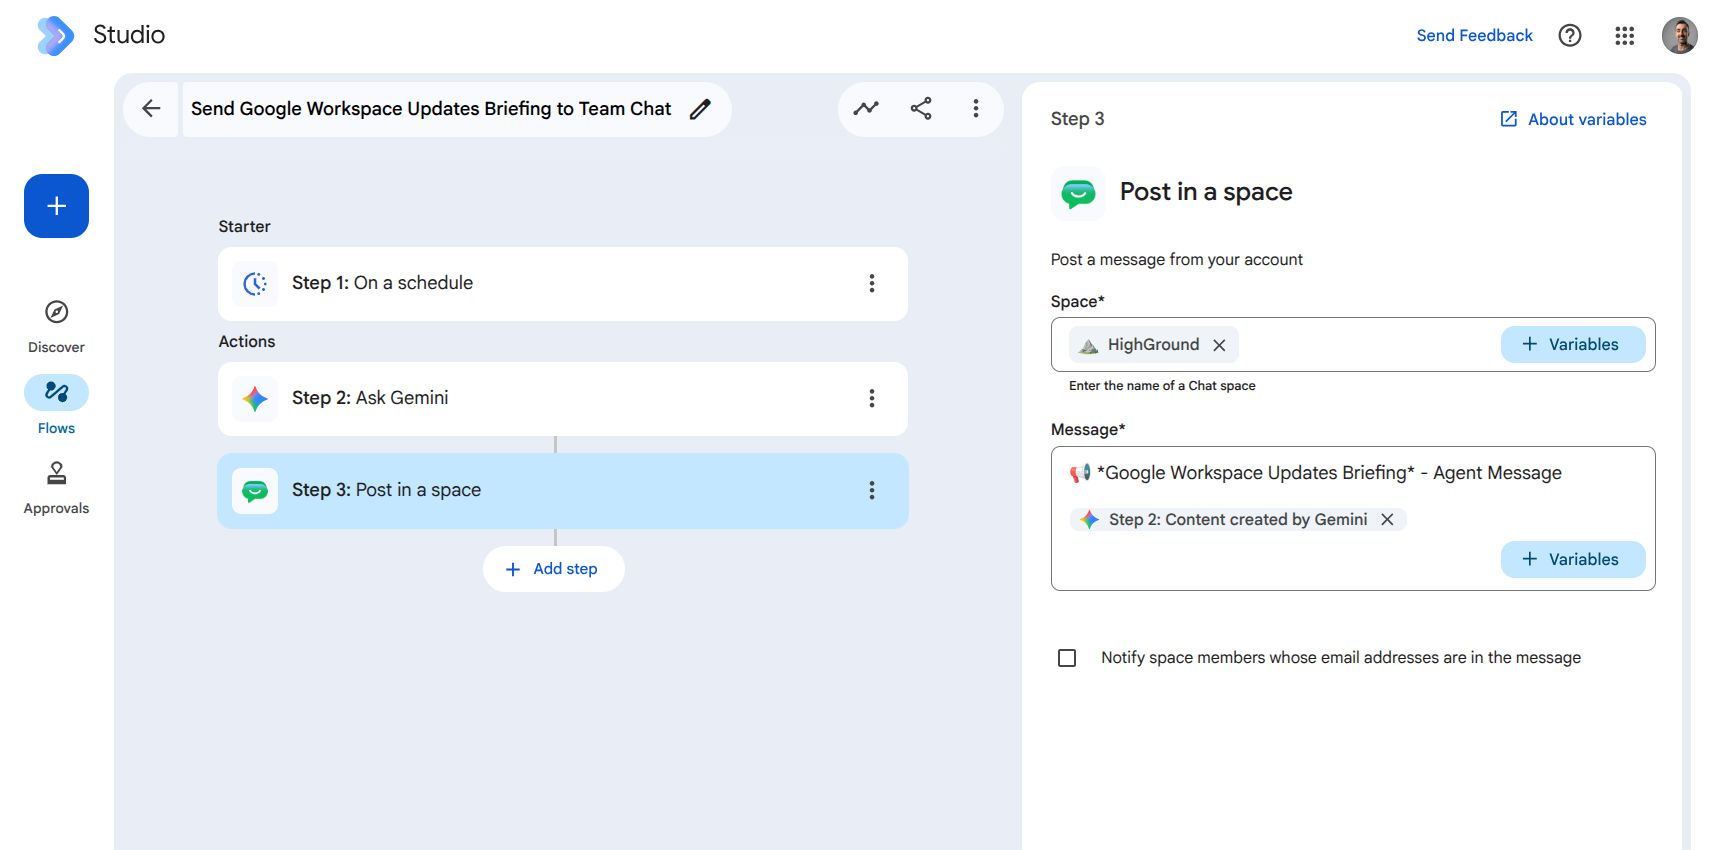Click the Chat icon in Step 3 row
Screen dimensions: 1717x850
[255, 491]
